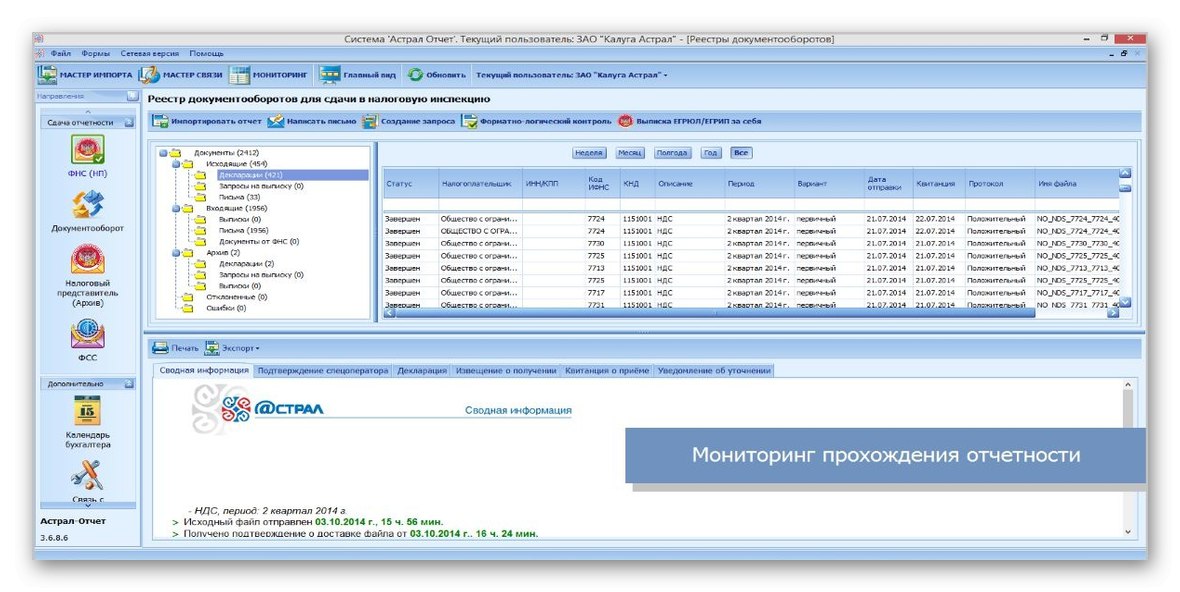The width and height of the screenshot is (1180, 592).
Task: Filter by Неделя period
Action: point(588,153)
